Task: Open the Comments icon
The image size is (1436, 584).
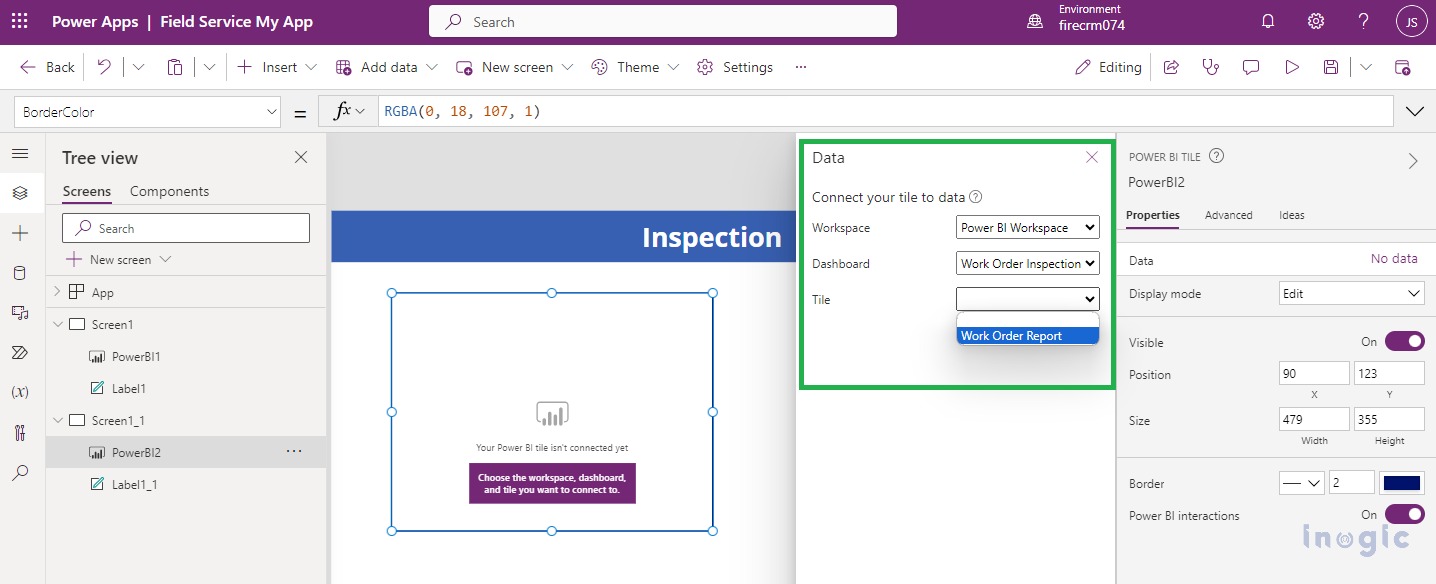Action: point(1250,67)
